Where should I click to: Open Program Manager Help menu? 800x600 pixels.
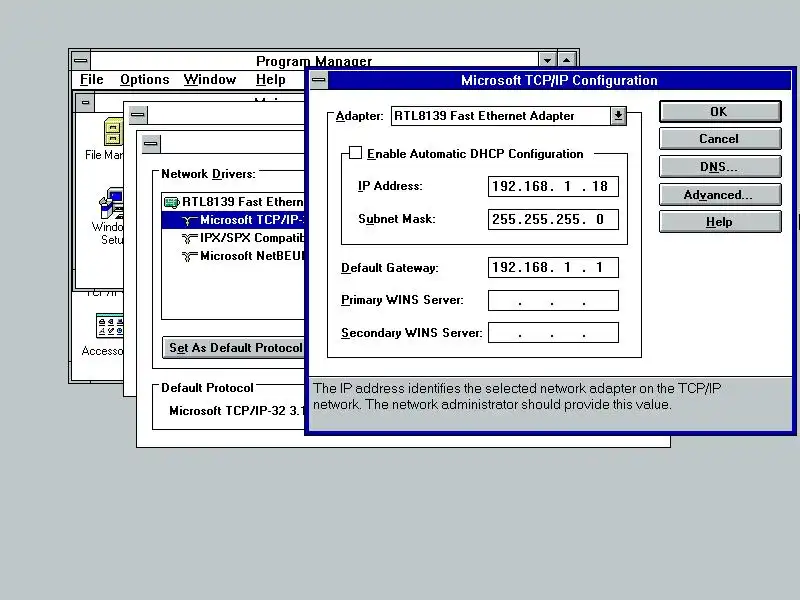270,80
